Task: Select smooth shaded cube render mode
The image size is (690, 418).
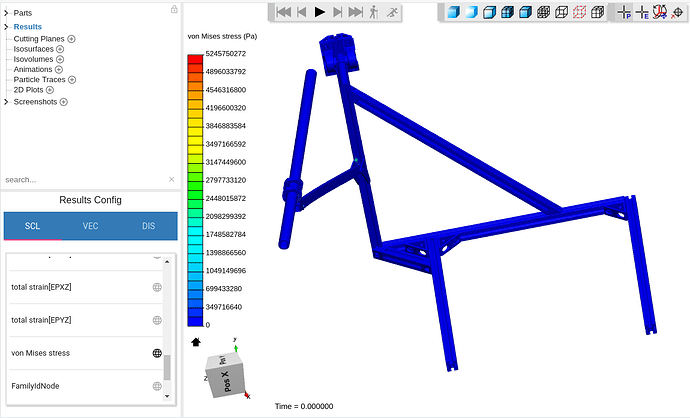Action: click(471, 12)
